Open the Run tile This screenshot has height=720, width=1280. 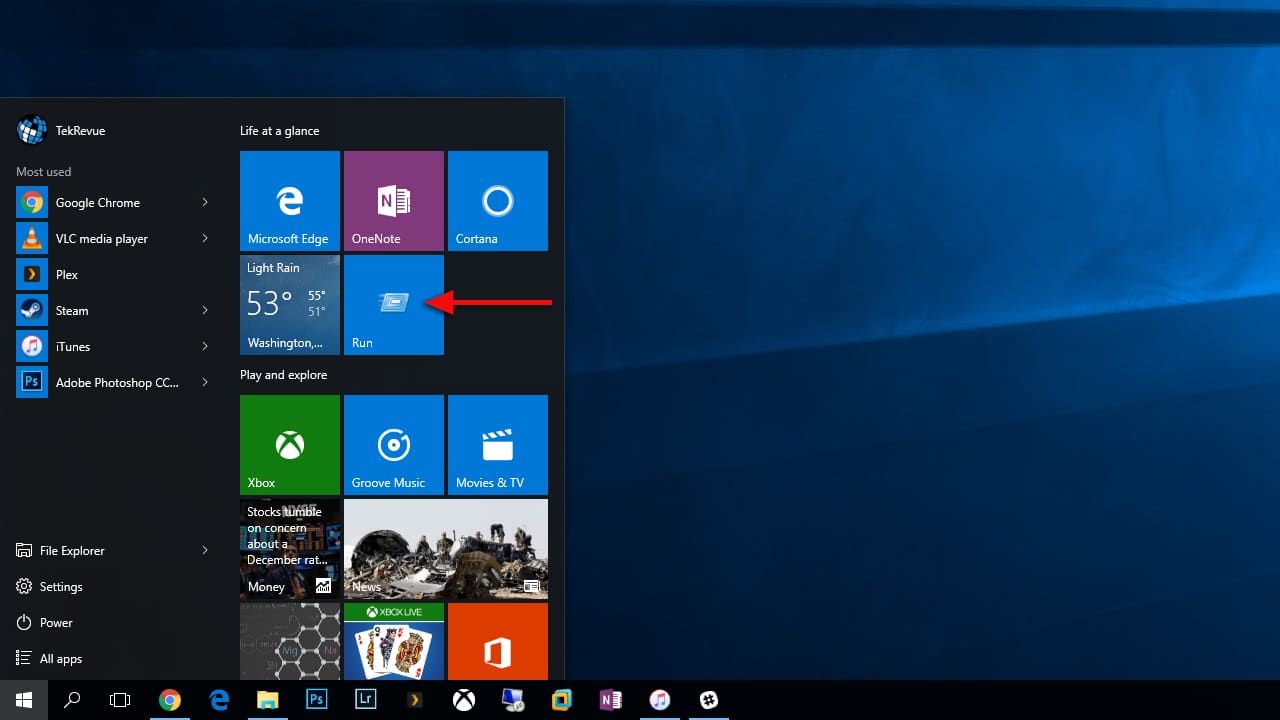tap(393, 305)
